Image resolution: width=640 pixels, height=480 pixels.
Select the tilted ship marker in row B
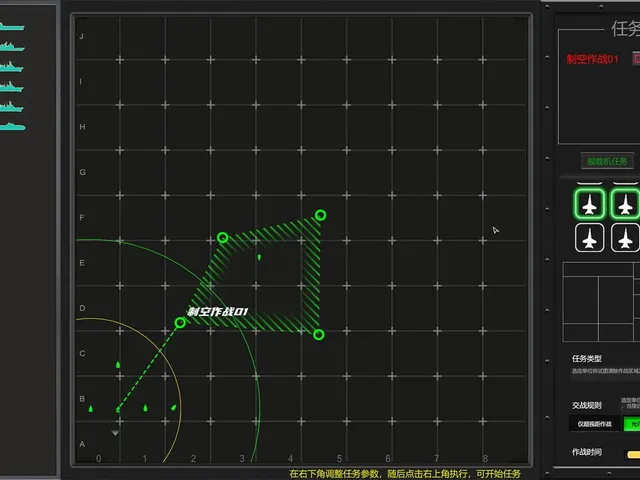(x=174, y=407)
